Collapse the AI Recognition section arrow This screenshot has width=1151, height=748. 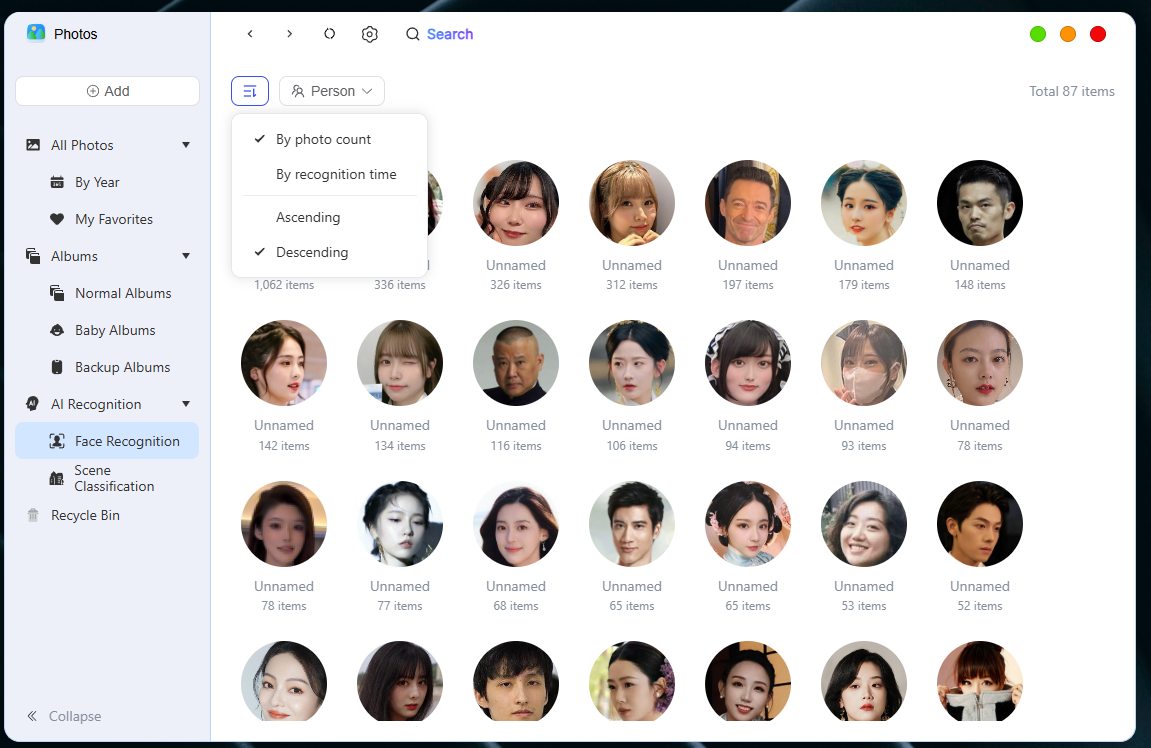click(x=186, y=404)
